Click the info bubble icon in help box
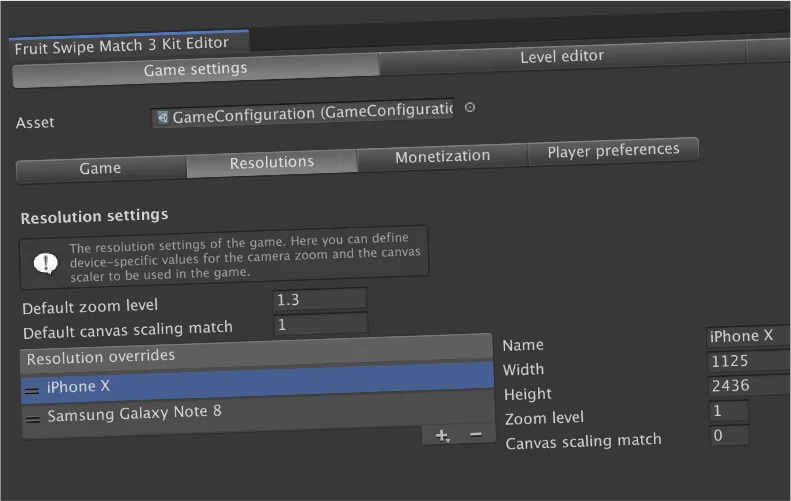 click(46, 263)
